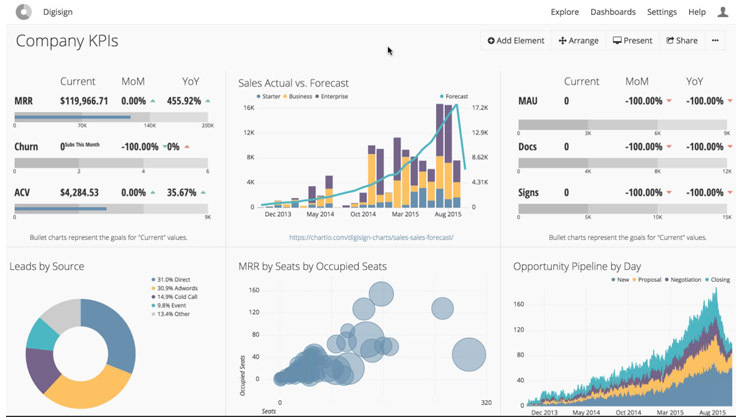Screen dimensions: 740x417
Task: Share the Company KPIs dashboard
Action: [682, 41]
